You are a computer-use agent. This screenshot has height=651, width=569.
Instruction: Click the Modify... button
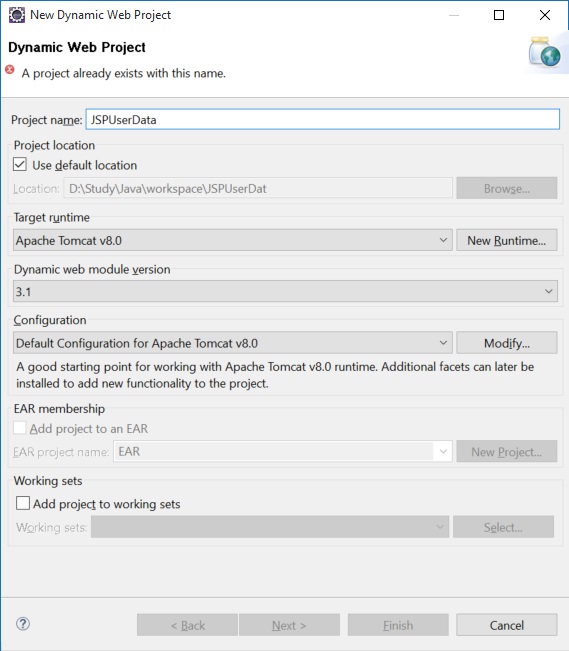[507, 343]
